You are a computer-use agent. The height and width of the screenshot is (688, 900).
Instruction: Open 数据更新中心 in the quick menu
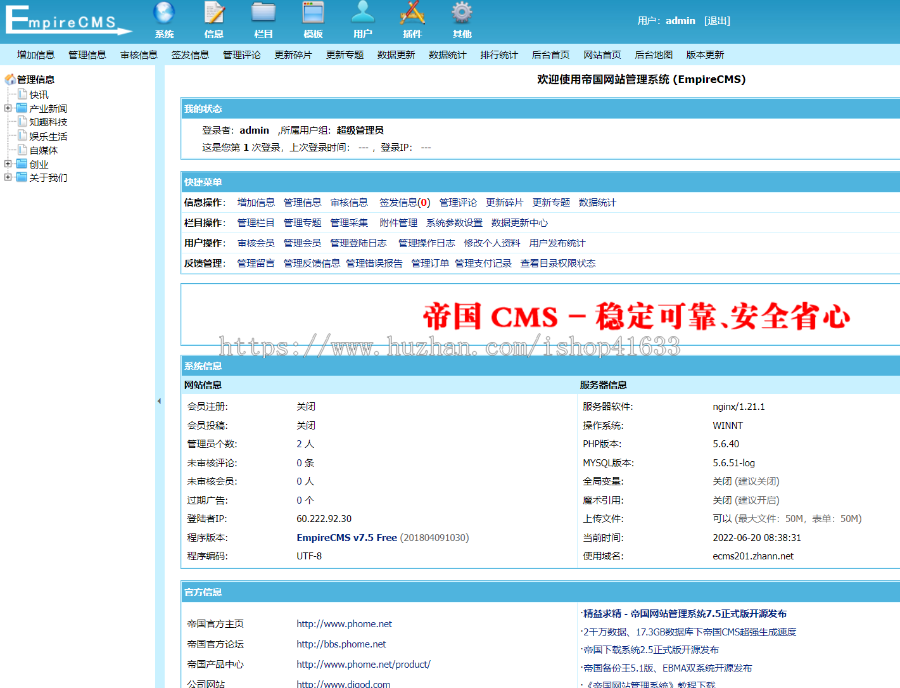pyautogui.click(x=519, y=223)
